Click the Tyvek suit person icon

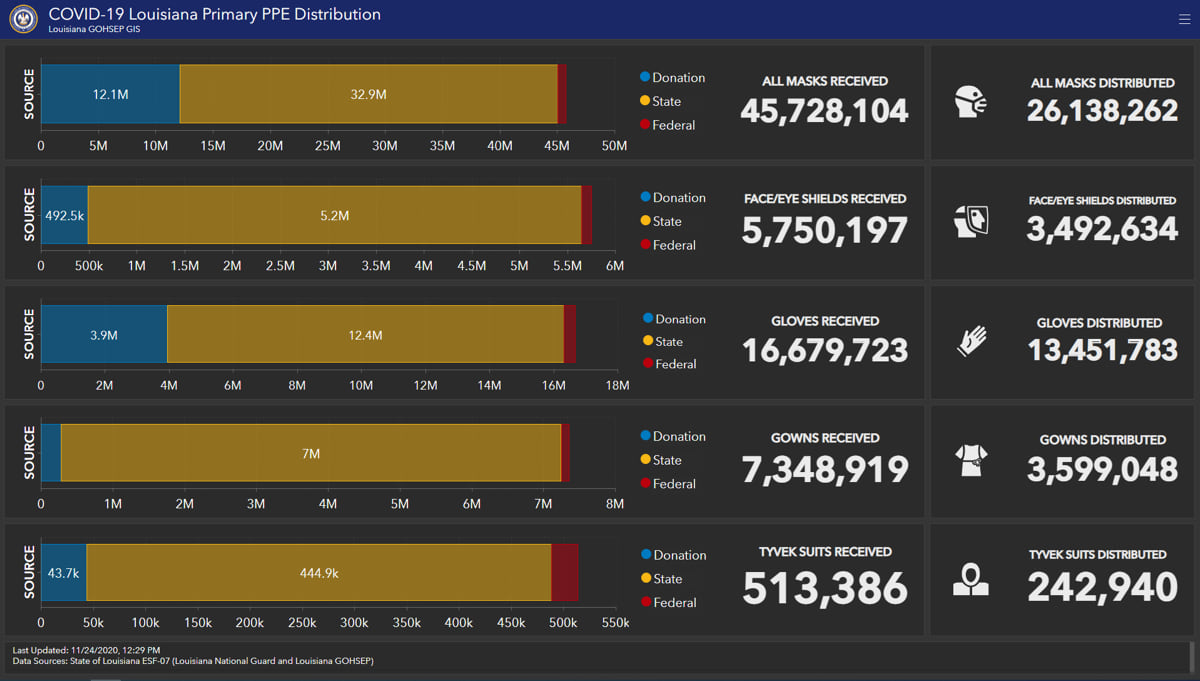click(x=971, y=579)
